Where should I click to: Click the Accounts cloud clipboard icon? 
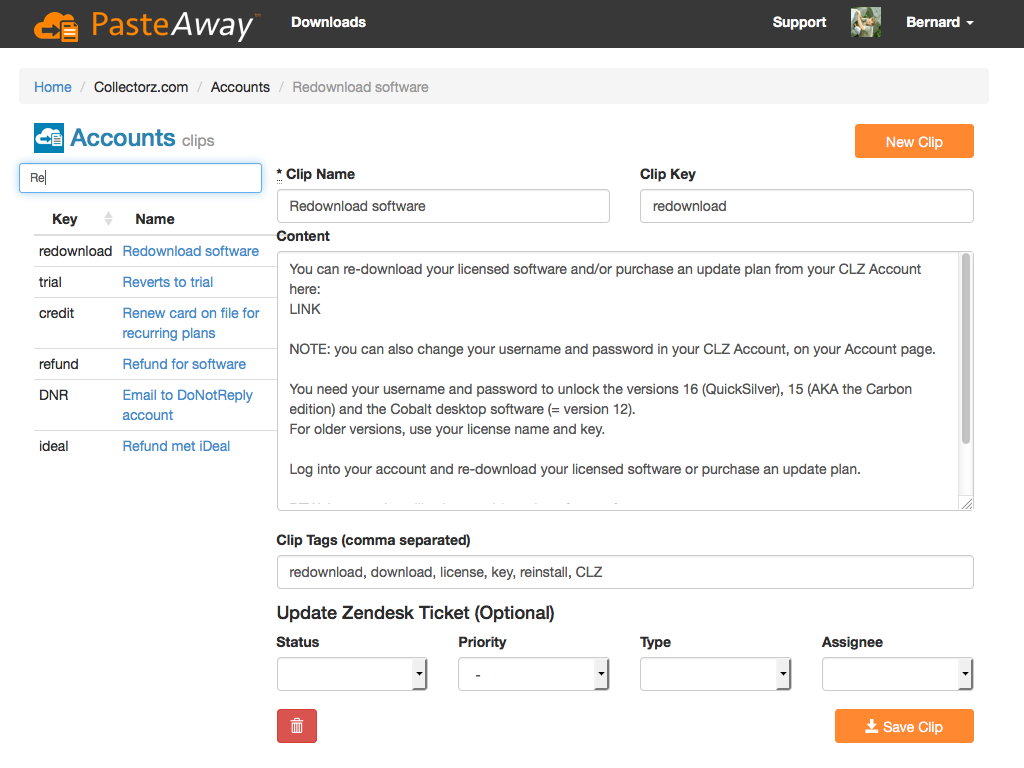click(49, 138)
